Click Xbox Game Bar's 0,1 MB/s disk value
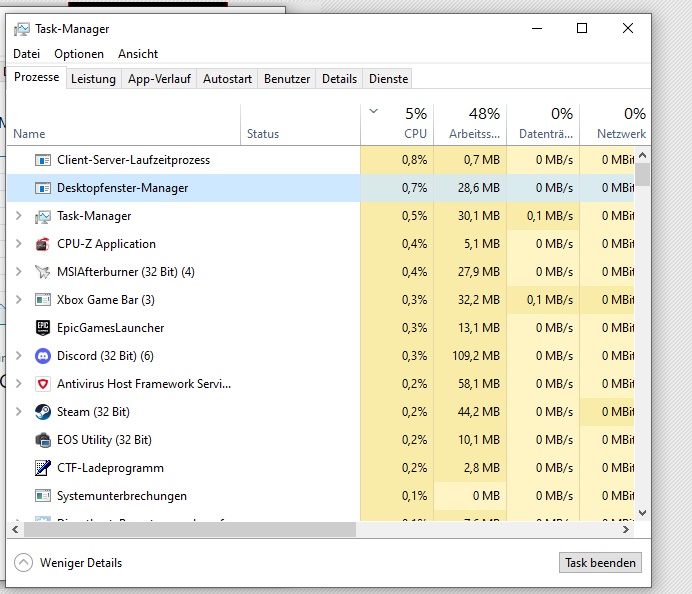The image size is (692, 594). [x=550, y=300]
